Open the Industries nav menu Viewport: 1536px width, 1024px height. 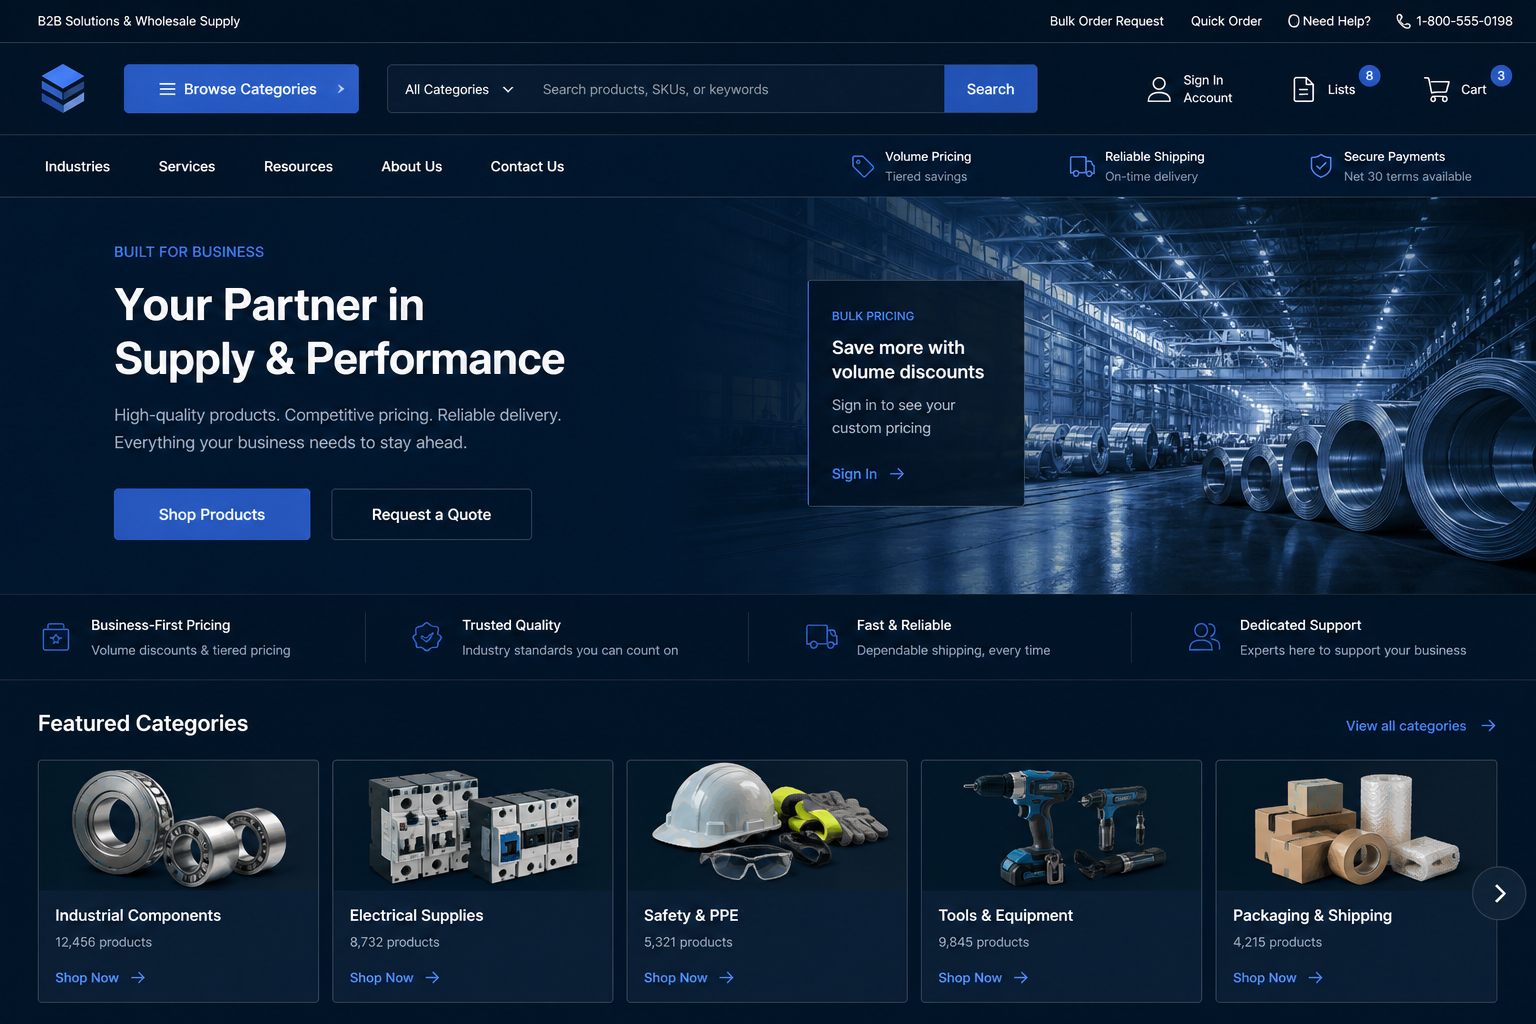tap(77, 166)
